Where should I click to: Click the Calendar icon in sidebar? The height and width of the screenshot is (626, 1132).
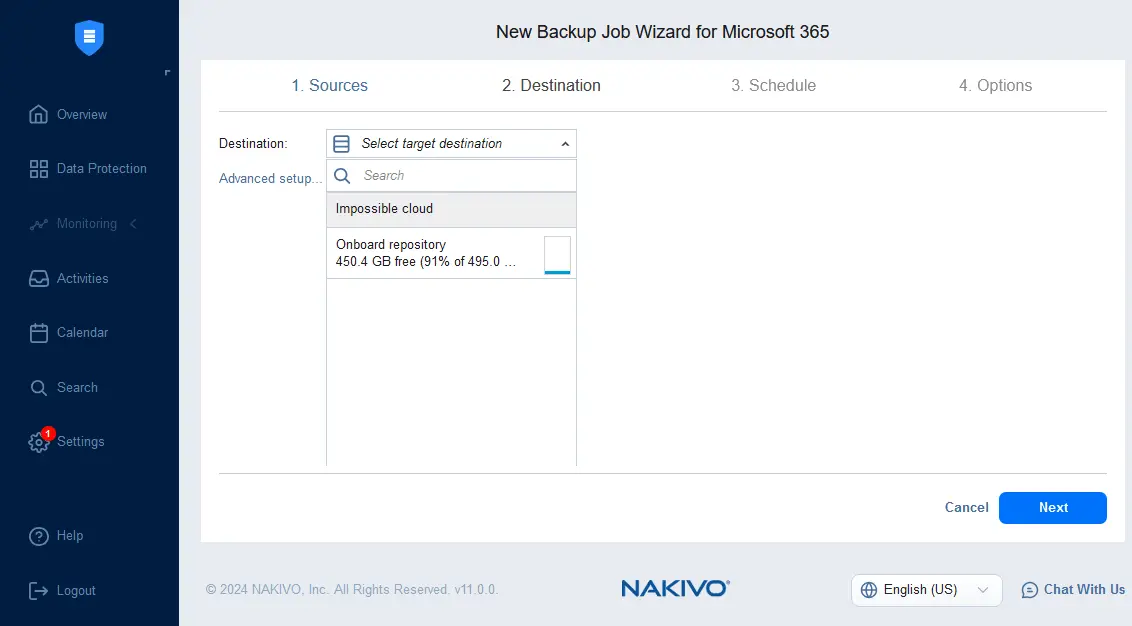click(x=38, y=333)
